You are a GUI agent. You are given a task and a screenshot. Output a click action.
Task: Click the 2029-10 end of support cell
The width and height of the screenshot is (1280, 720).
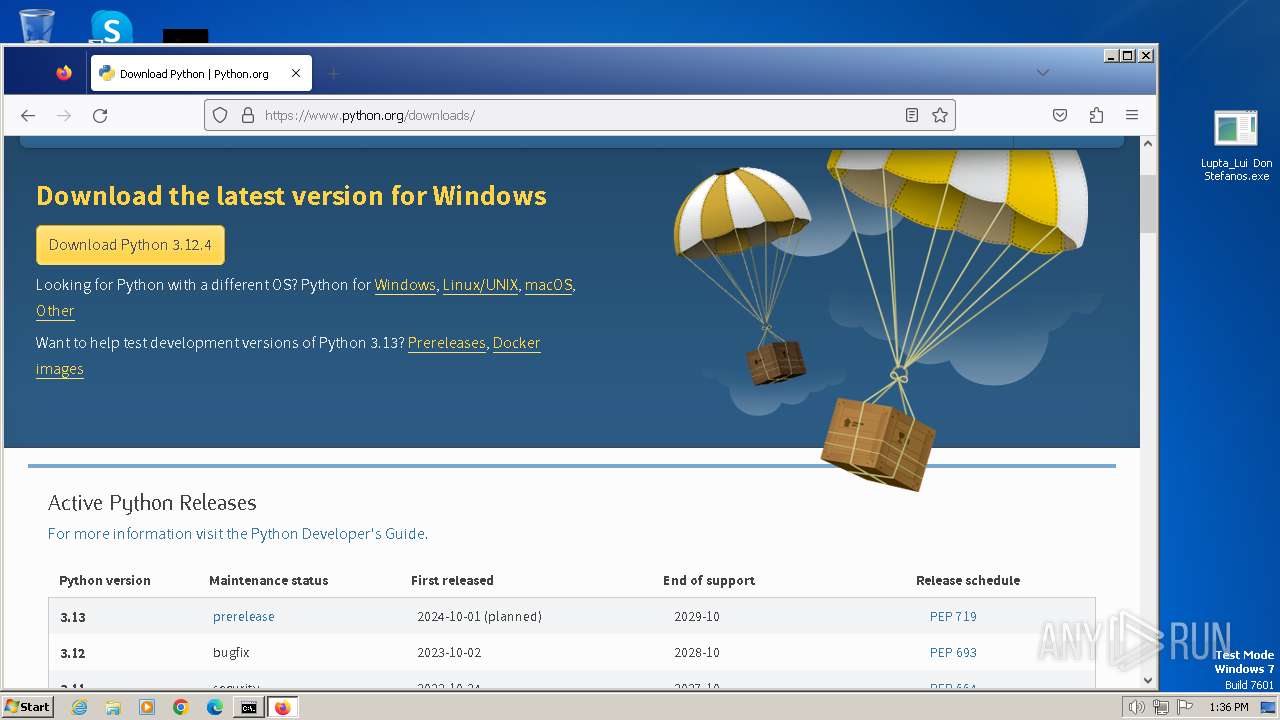[x=697, y=617]
